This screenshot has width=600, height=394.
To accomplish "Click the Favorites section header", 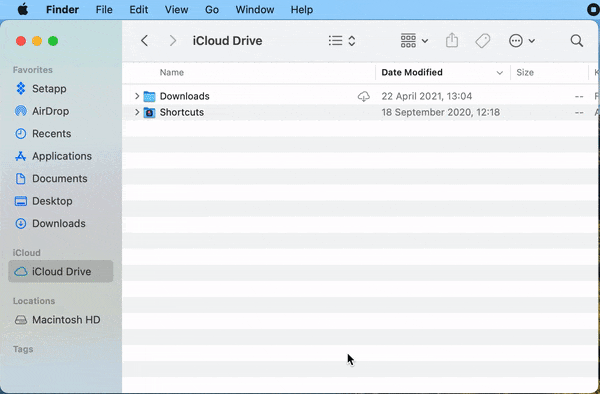I will tap(33, 70).
